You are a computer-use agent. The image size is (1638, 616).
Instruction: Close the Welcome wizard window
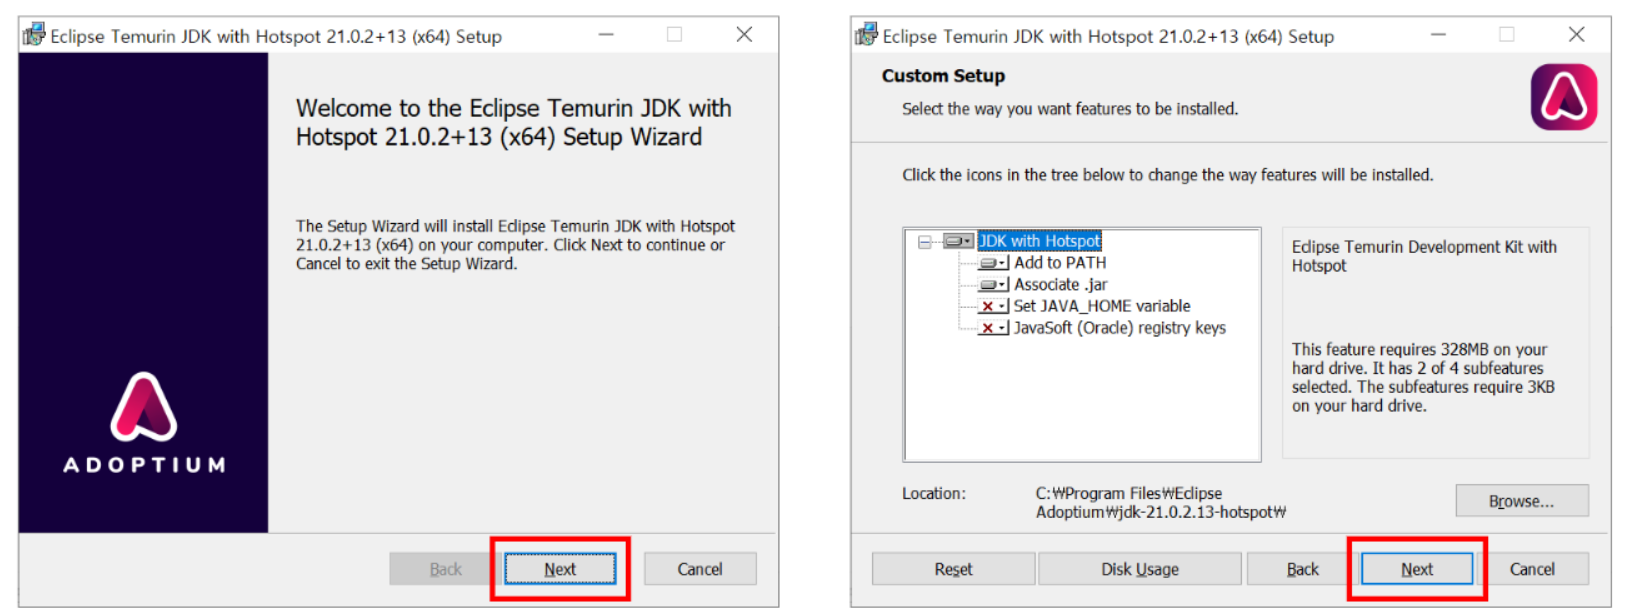[x=744, y=35]
